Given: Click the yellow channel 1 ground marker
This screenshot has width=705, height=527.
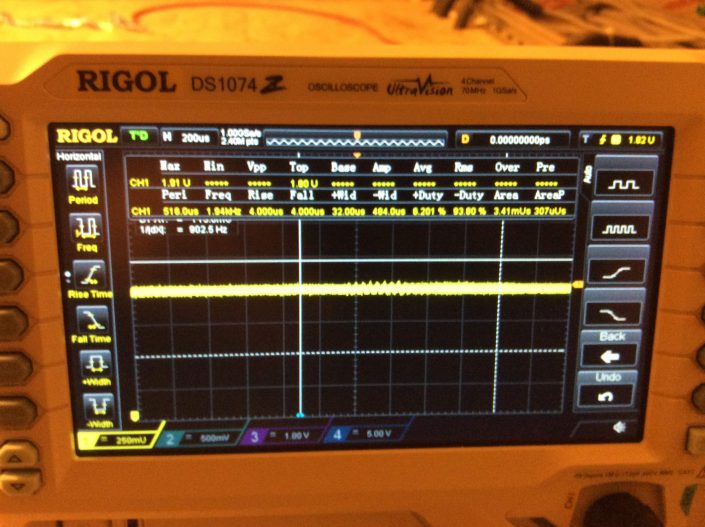Looking at the screenshot, I should click(134, 416).
